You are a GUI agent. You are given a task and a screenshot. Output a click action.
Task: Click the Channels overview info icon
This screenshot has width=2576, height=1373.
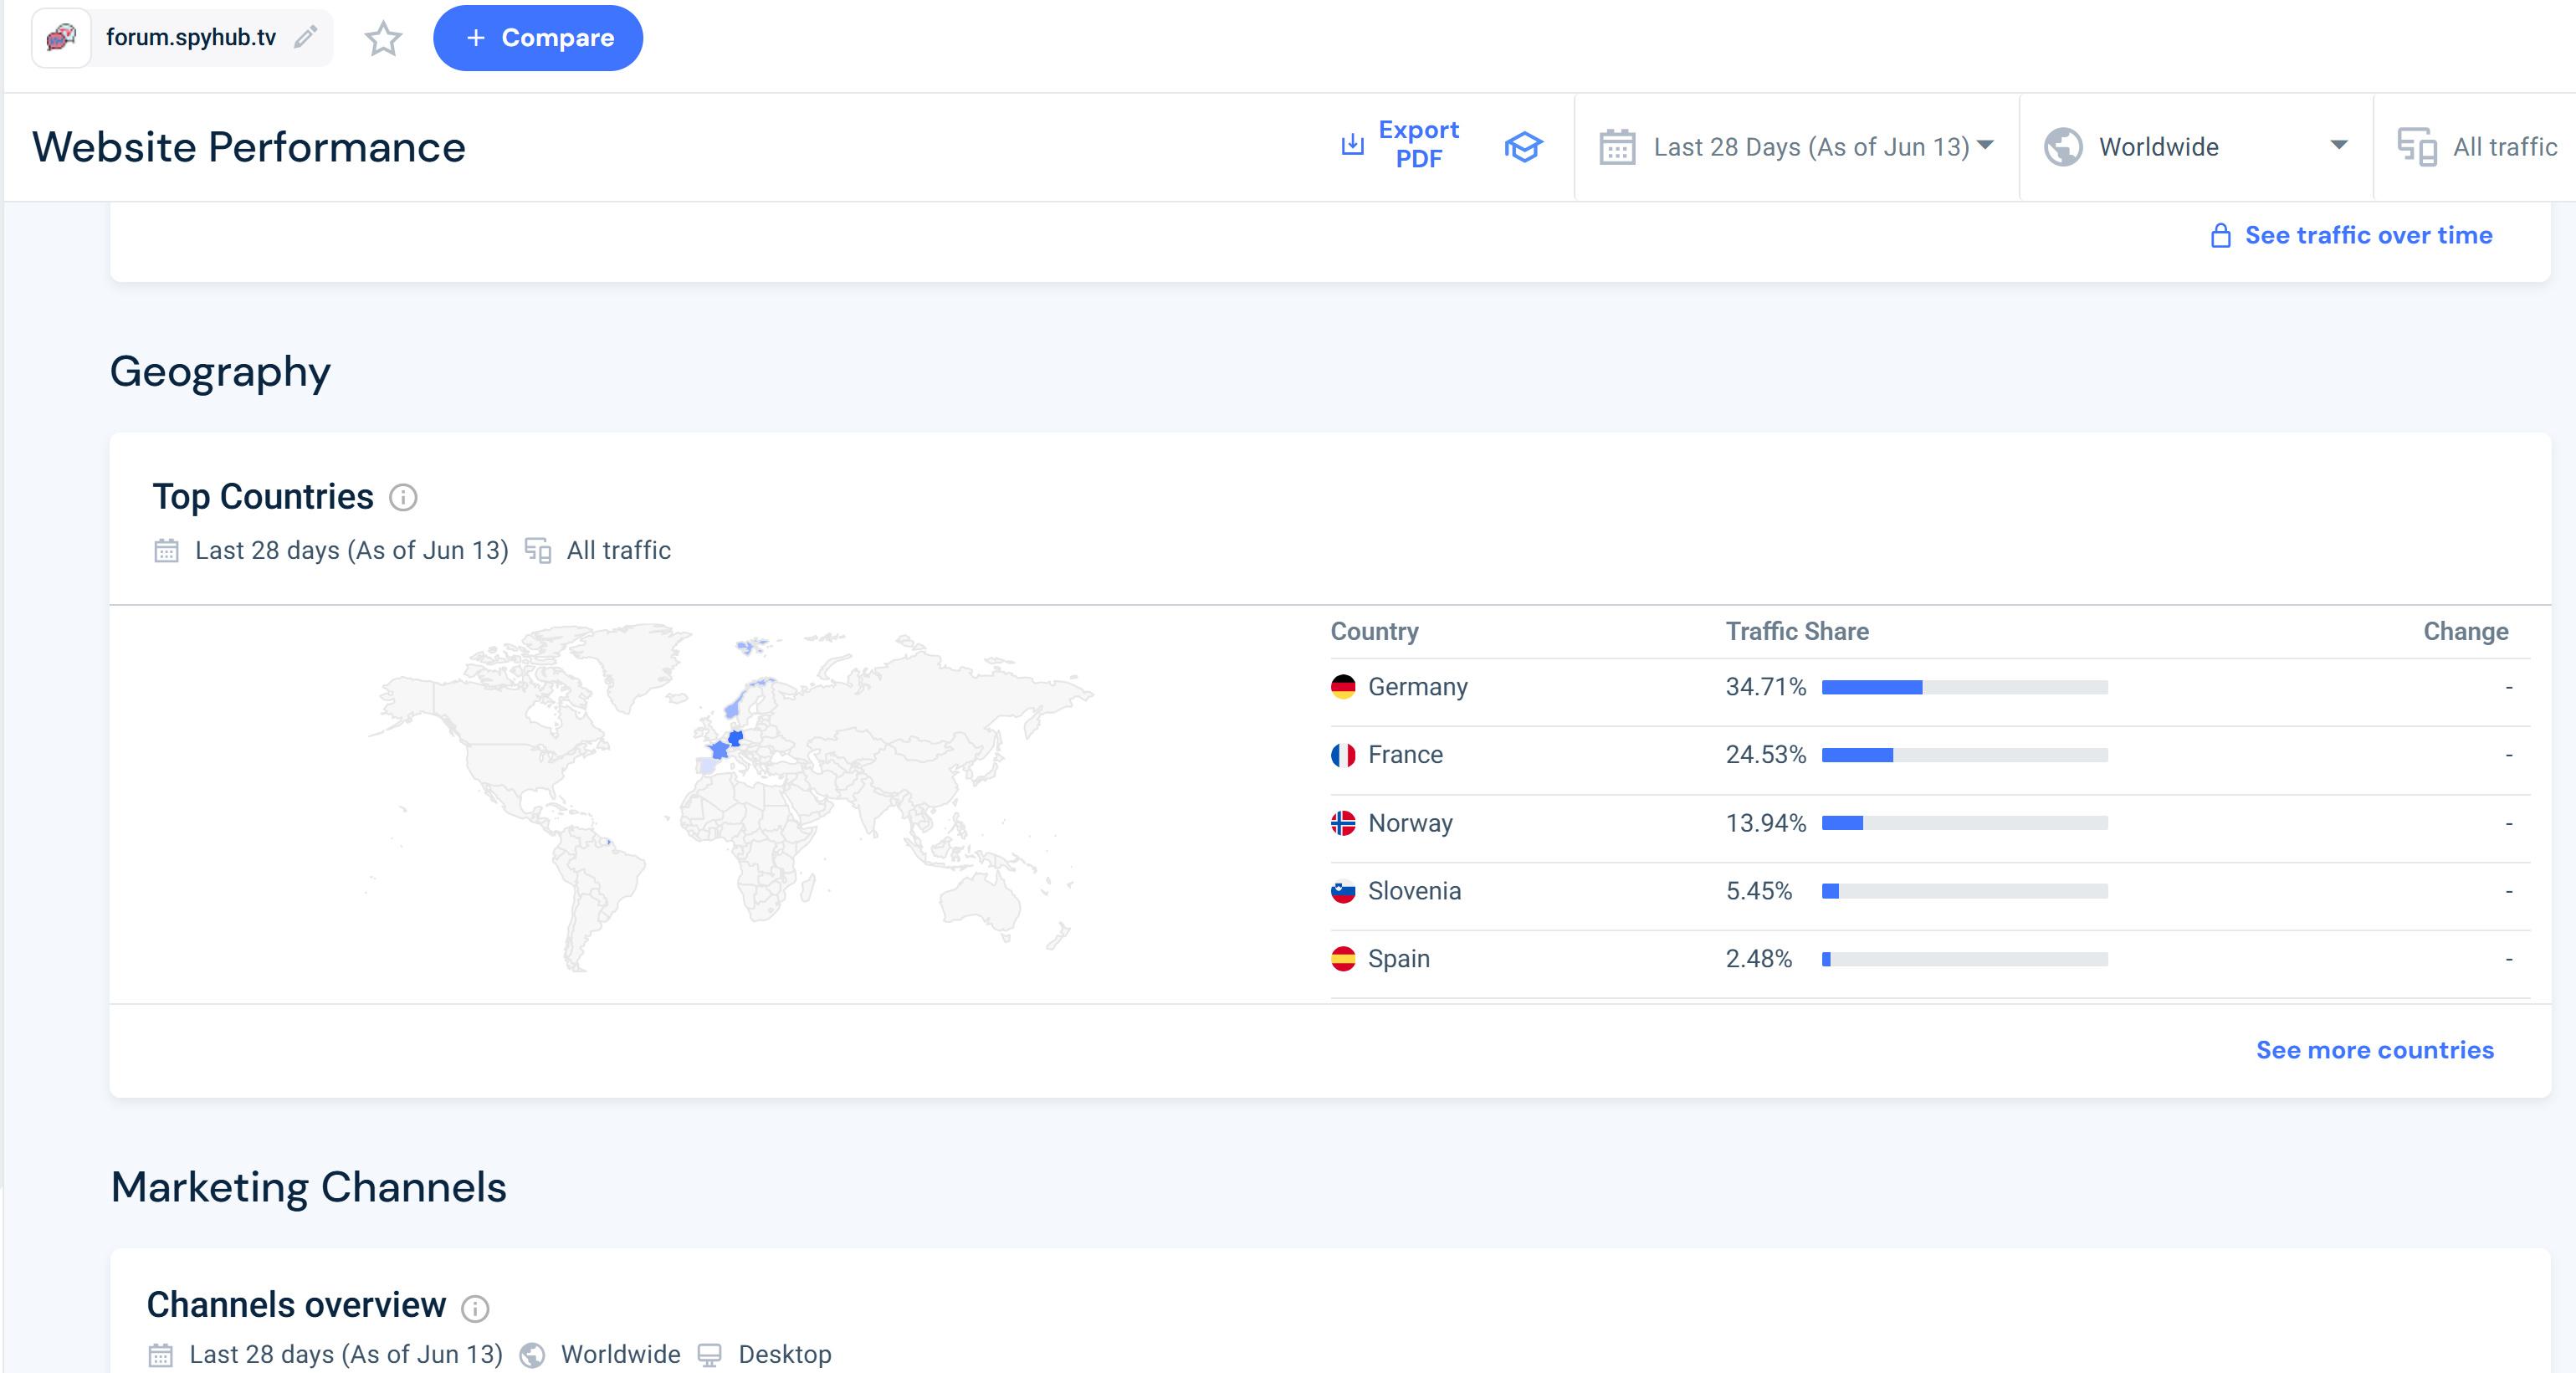475,1308
